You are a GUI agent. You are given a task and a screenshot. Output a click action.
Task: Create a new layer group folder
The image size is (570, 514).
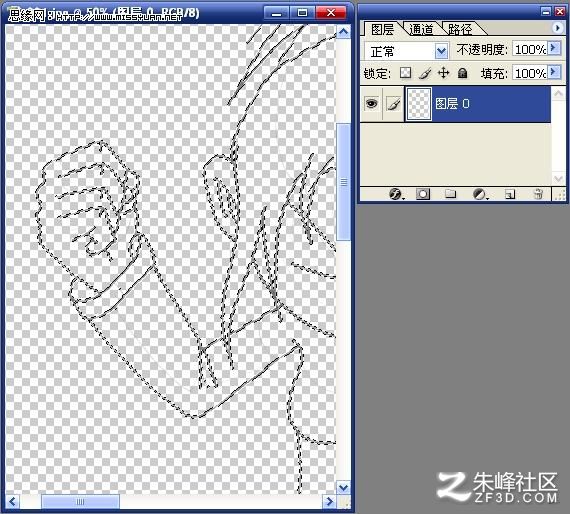450,194
